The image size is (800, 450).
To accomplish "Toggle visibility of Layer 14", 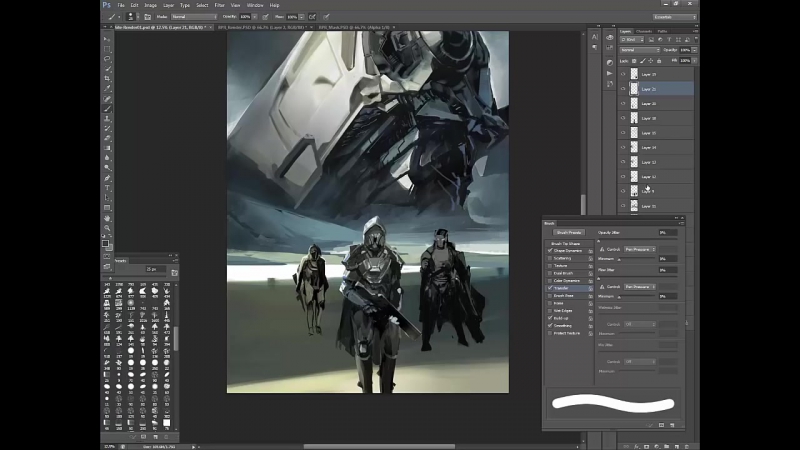I will point(623,147).
